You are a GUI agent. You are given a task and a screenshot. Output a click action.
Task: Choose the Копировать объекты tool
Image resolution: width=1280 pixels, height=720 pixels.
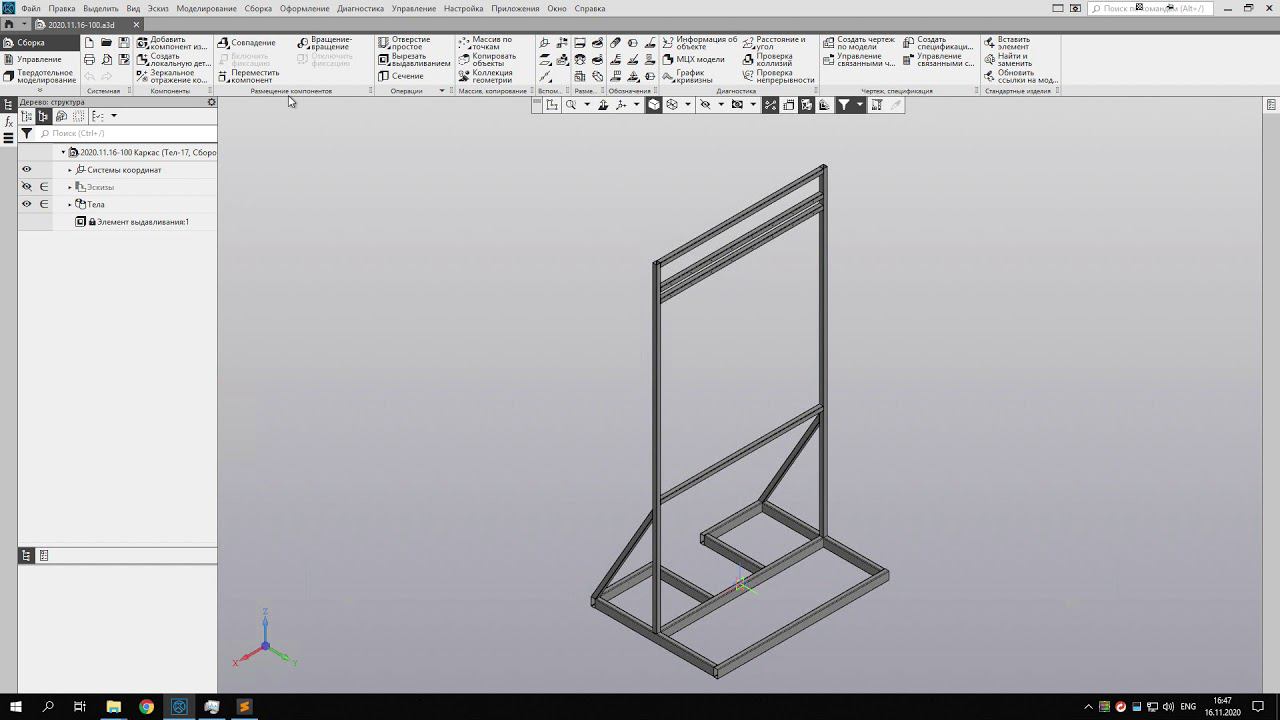pos(487,60)
